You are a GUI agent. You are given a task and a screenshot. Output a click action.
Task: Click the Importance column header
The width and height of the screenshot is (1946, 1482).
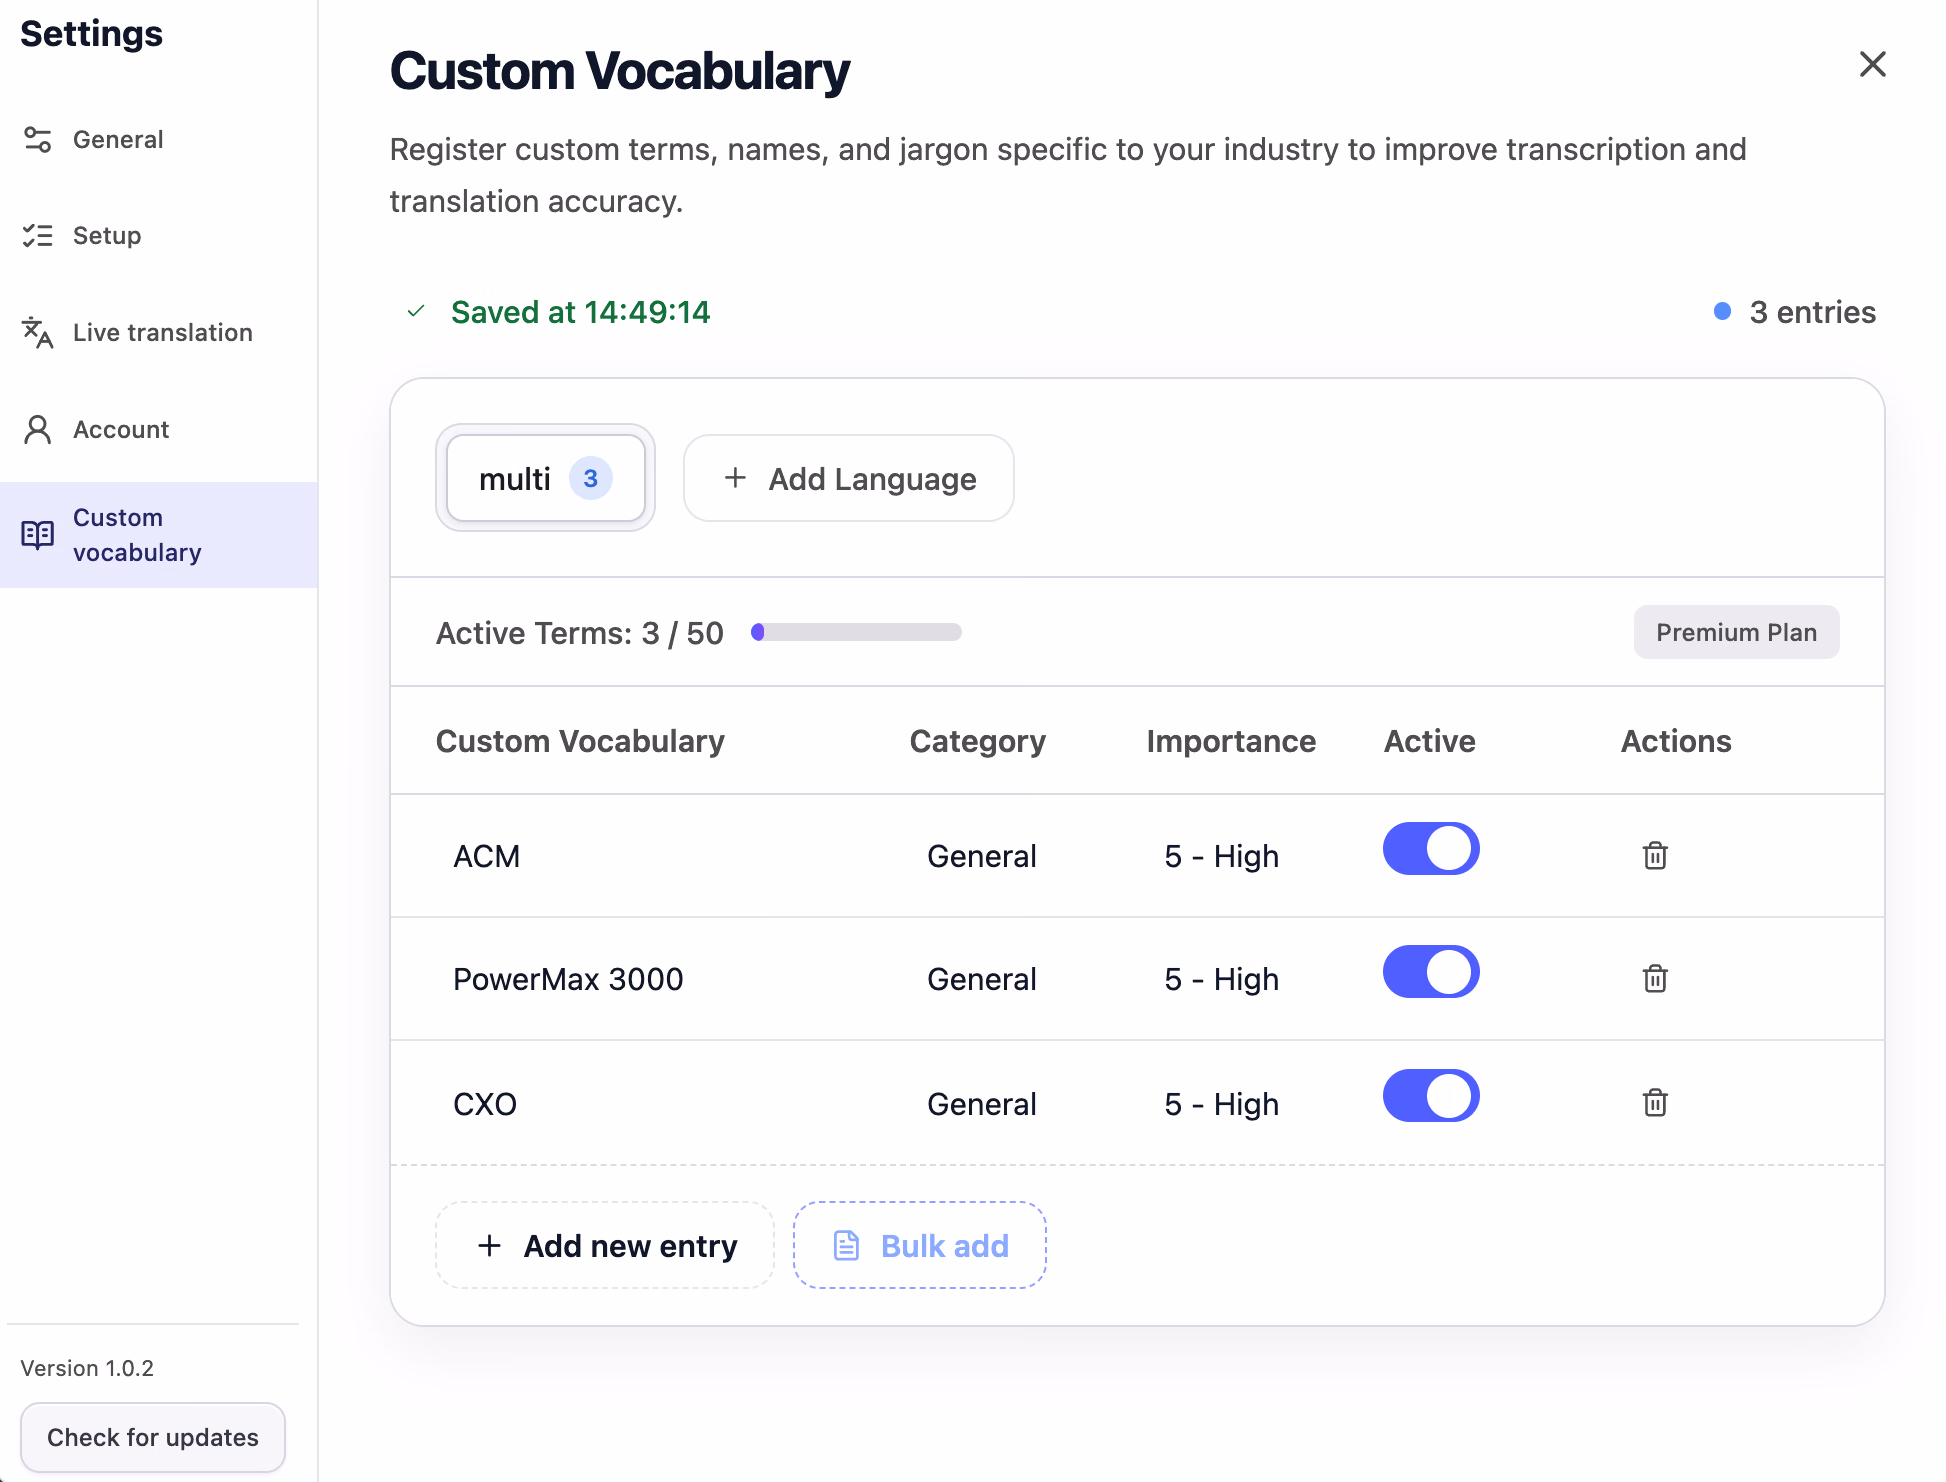click(1231, 741)
